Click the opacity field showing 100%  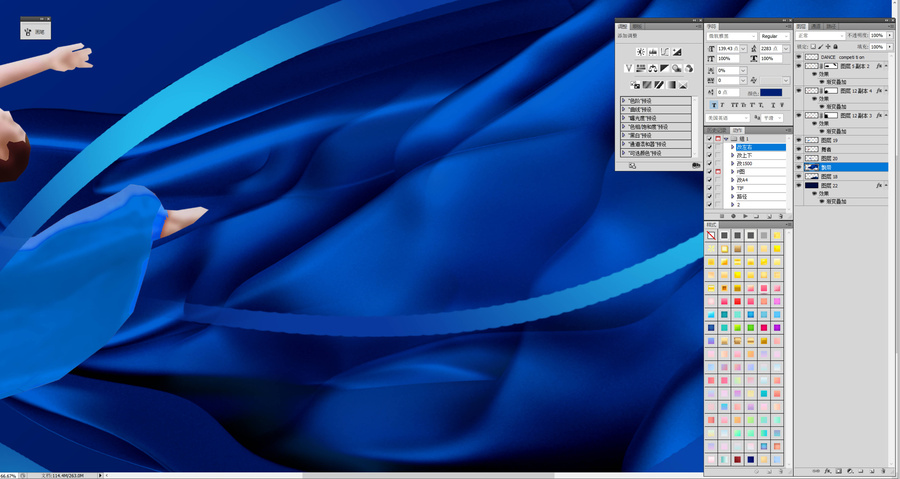877,36
